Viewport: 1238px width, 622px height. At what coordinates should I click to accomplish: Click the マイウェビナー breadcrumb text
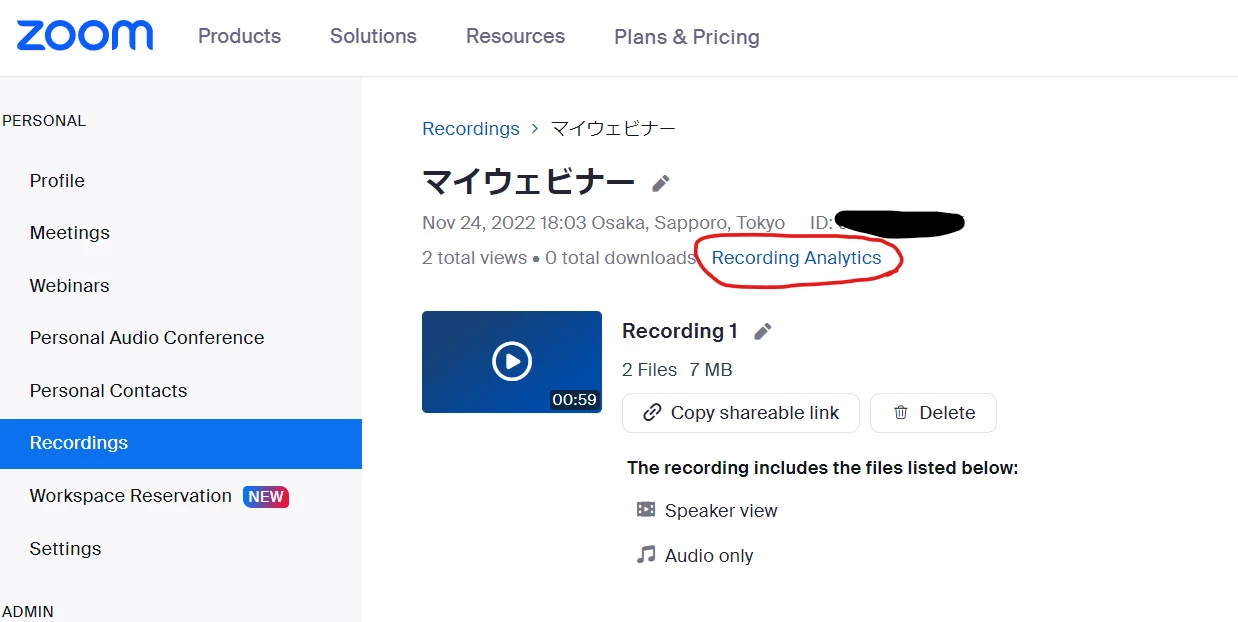(613, 129)
